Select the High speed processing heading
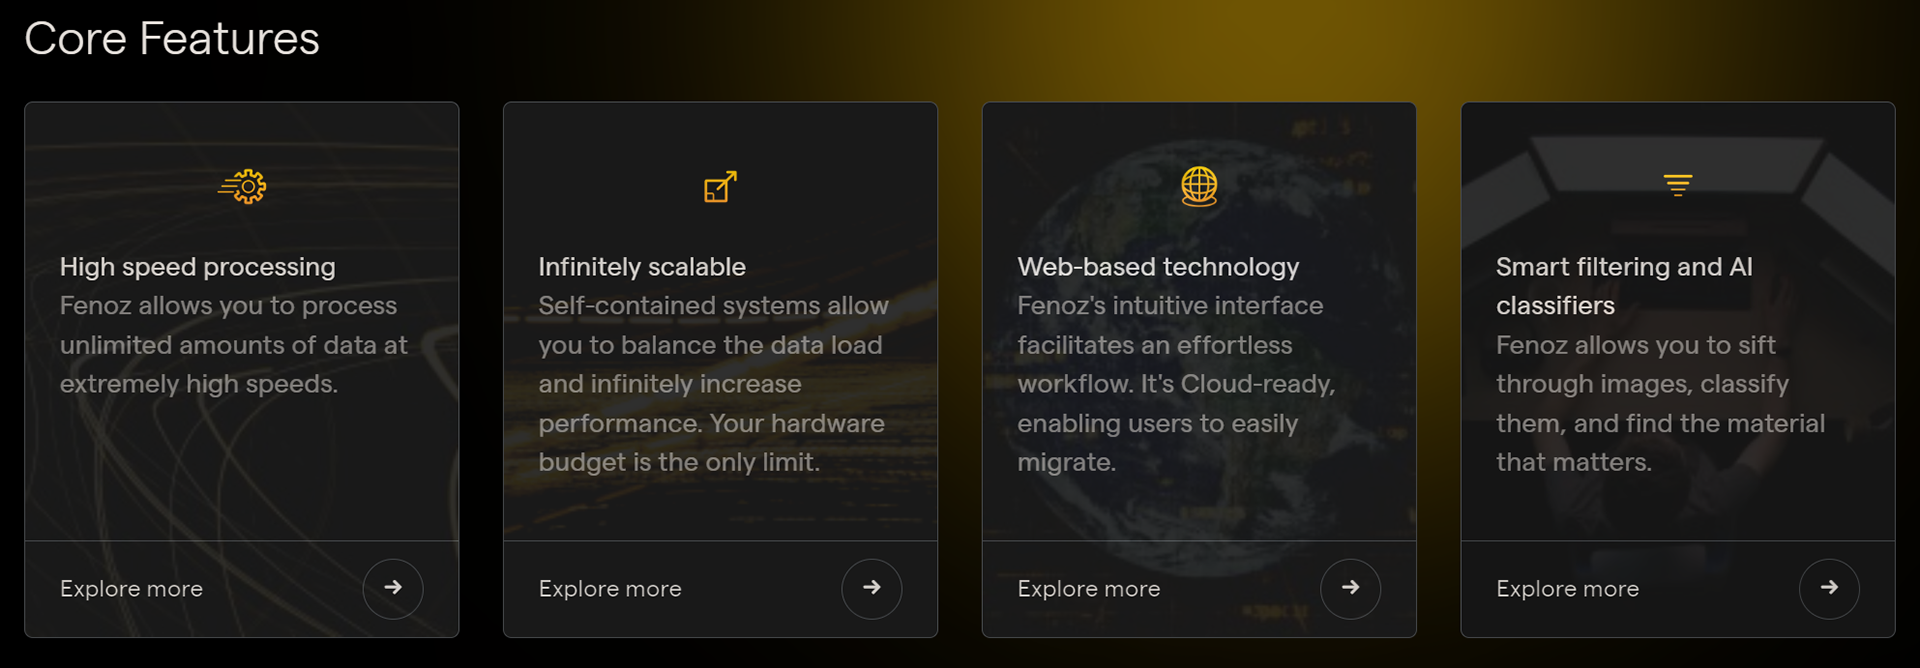The image size is (1920, 668). point(198,267)
